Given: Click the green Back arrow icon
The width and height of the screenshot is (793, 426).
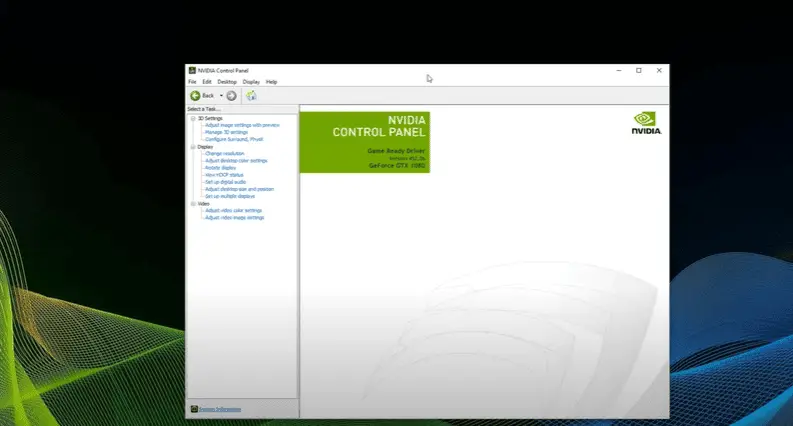Looking at the screenshot, I should tap(195, 96).
